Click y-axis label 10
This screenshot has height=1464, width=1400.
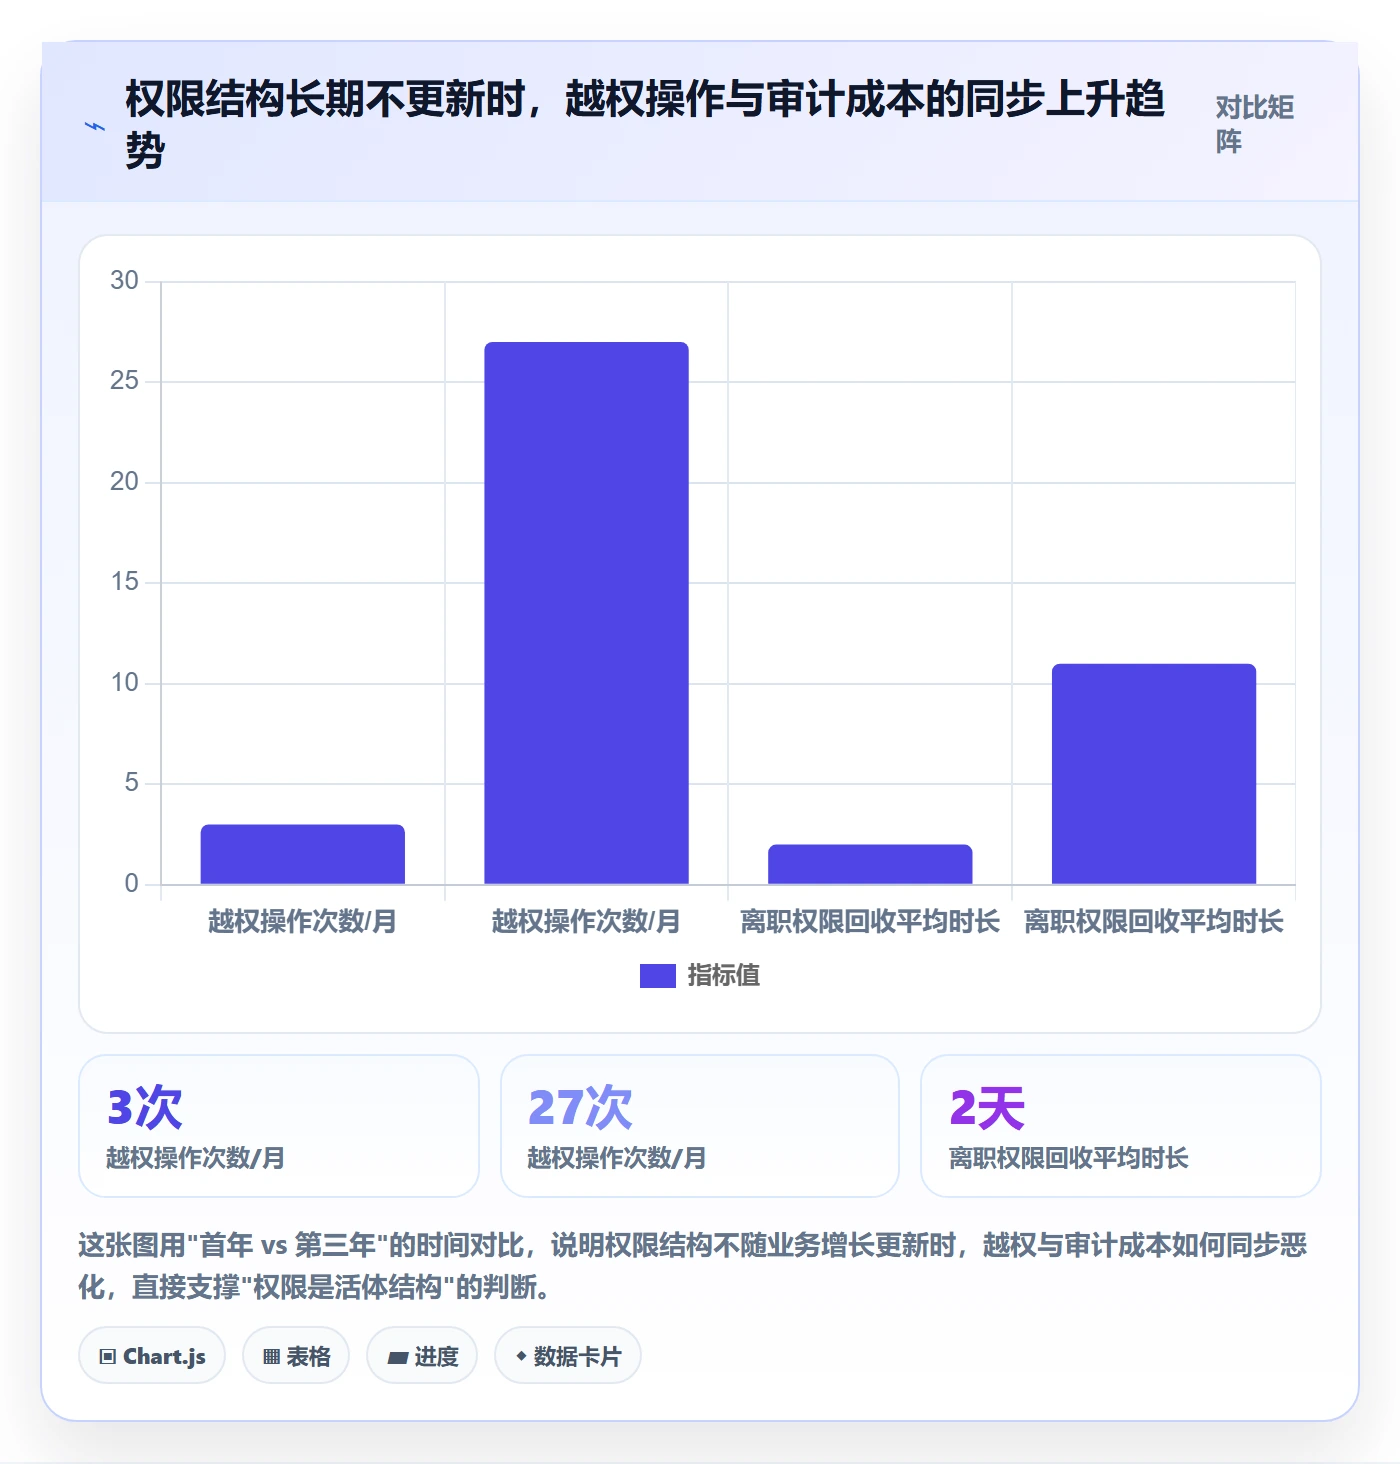(124, 683)
